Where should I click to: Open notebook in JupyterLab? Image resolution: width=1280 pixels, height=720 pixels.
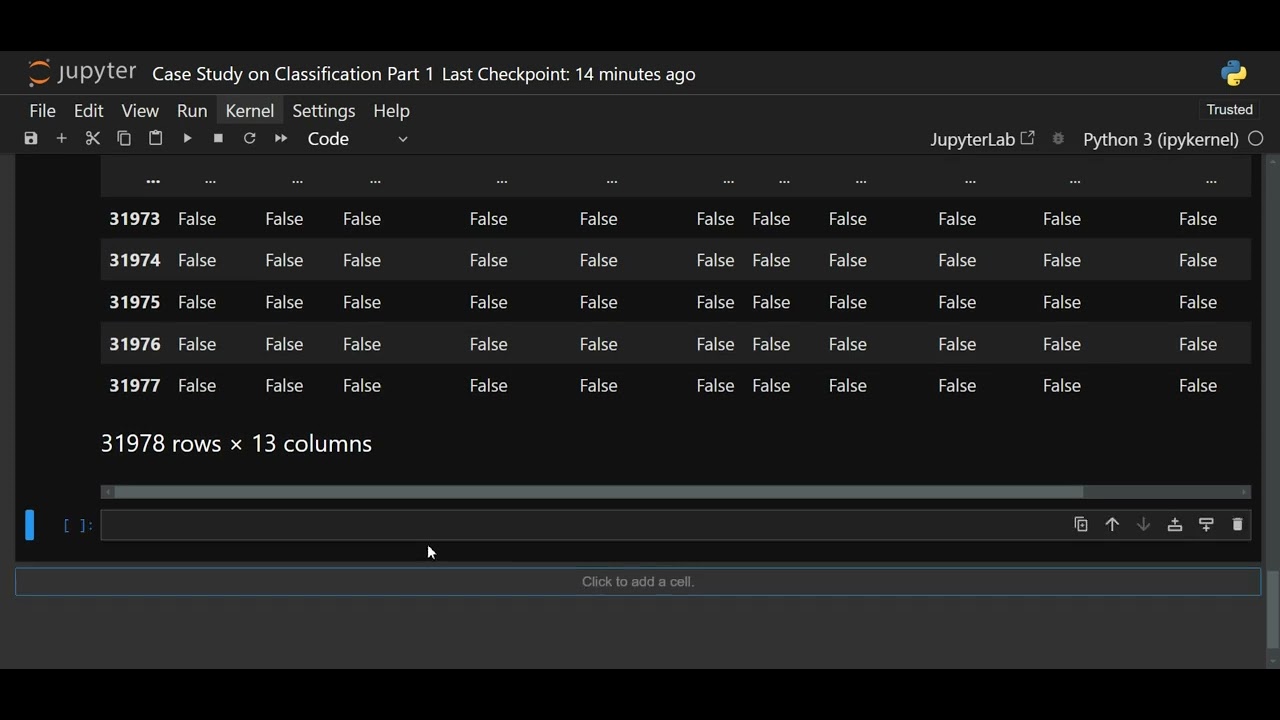click(x=981, y=139)
